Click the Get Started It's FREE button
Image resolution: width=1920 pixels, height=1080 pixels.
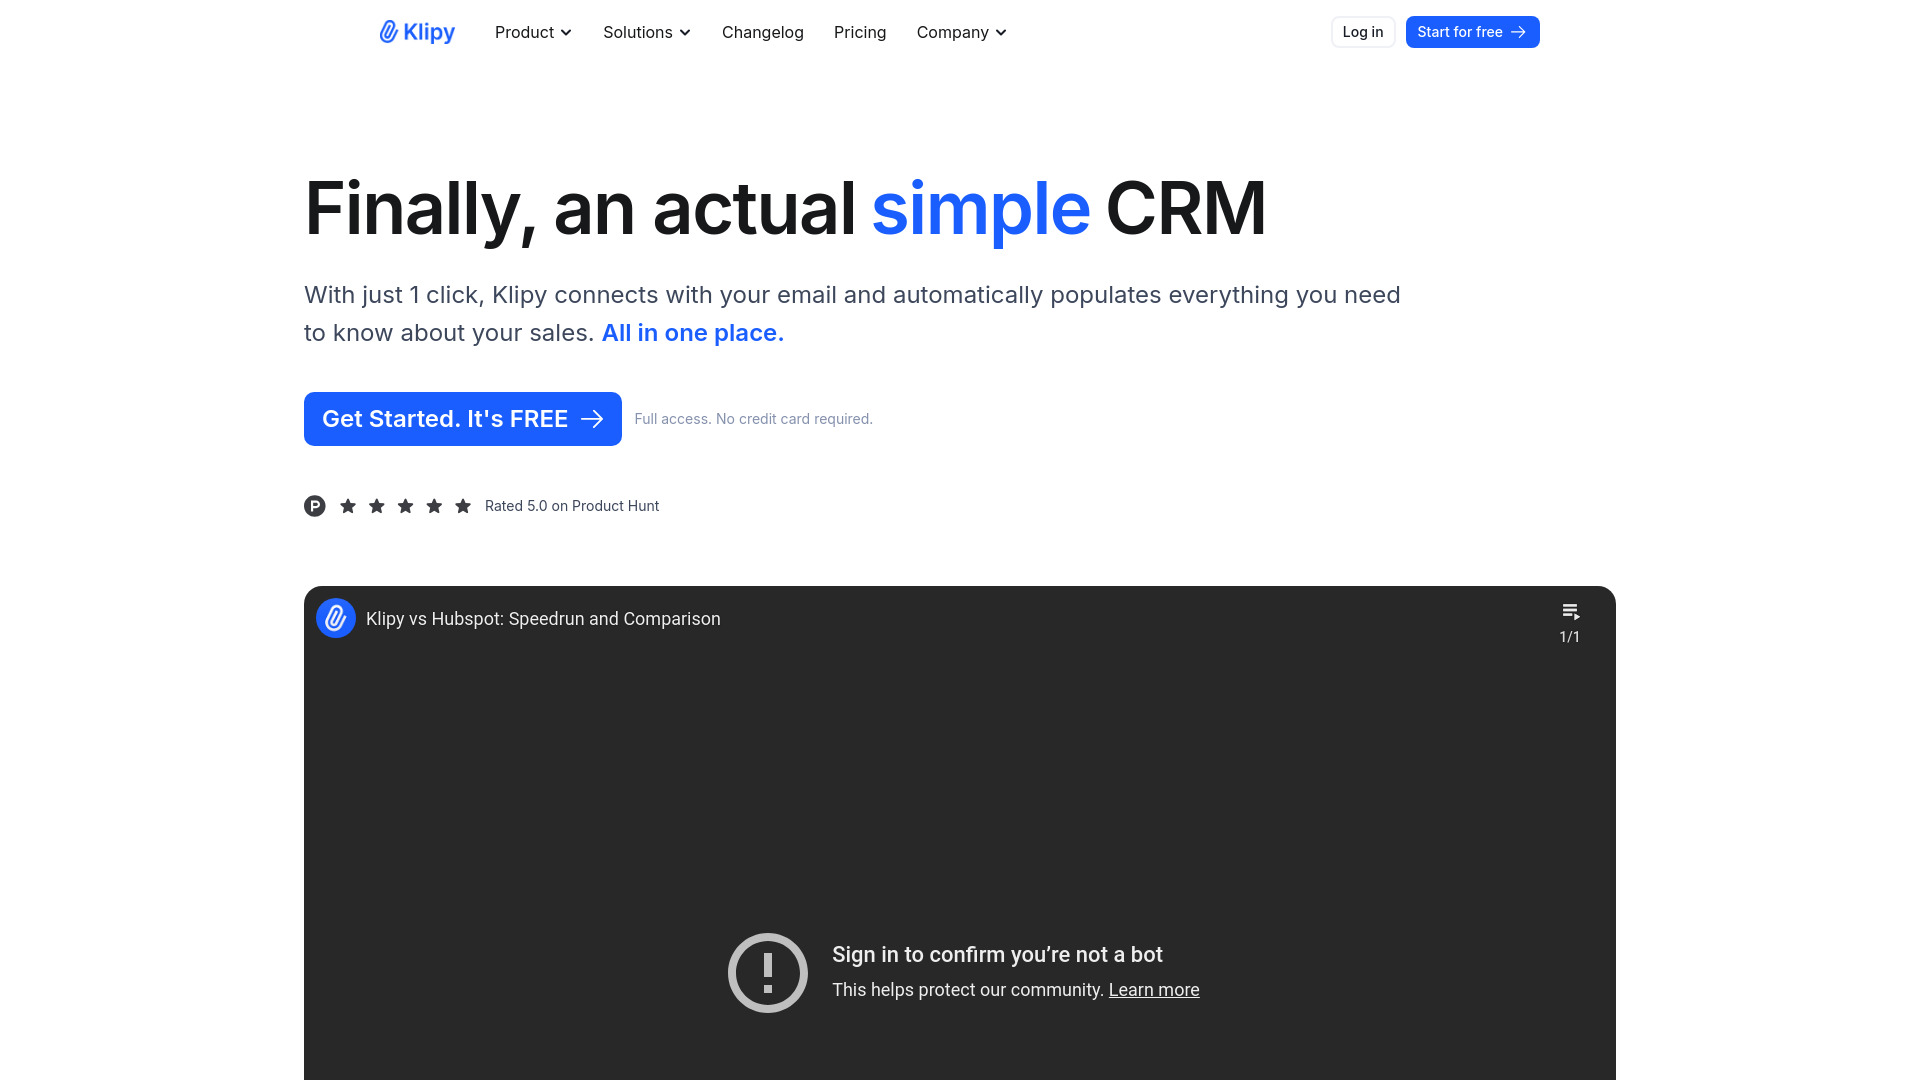click(462, 418)
